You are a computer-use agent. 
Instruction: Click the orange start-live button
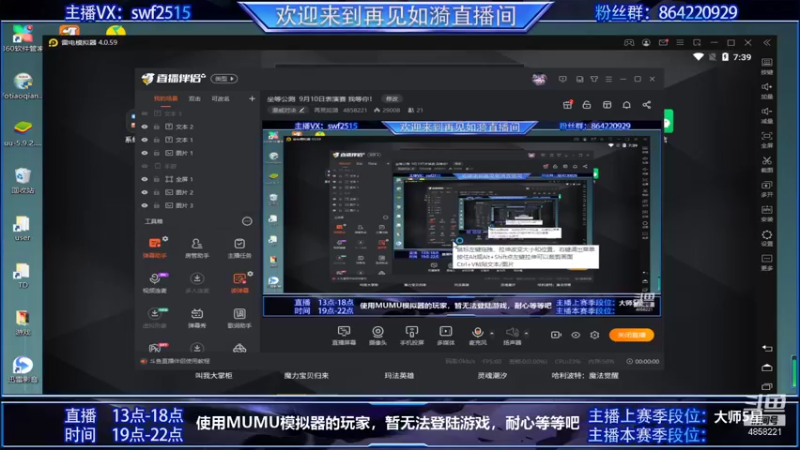632,335
